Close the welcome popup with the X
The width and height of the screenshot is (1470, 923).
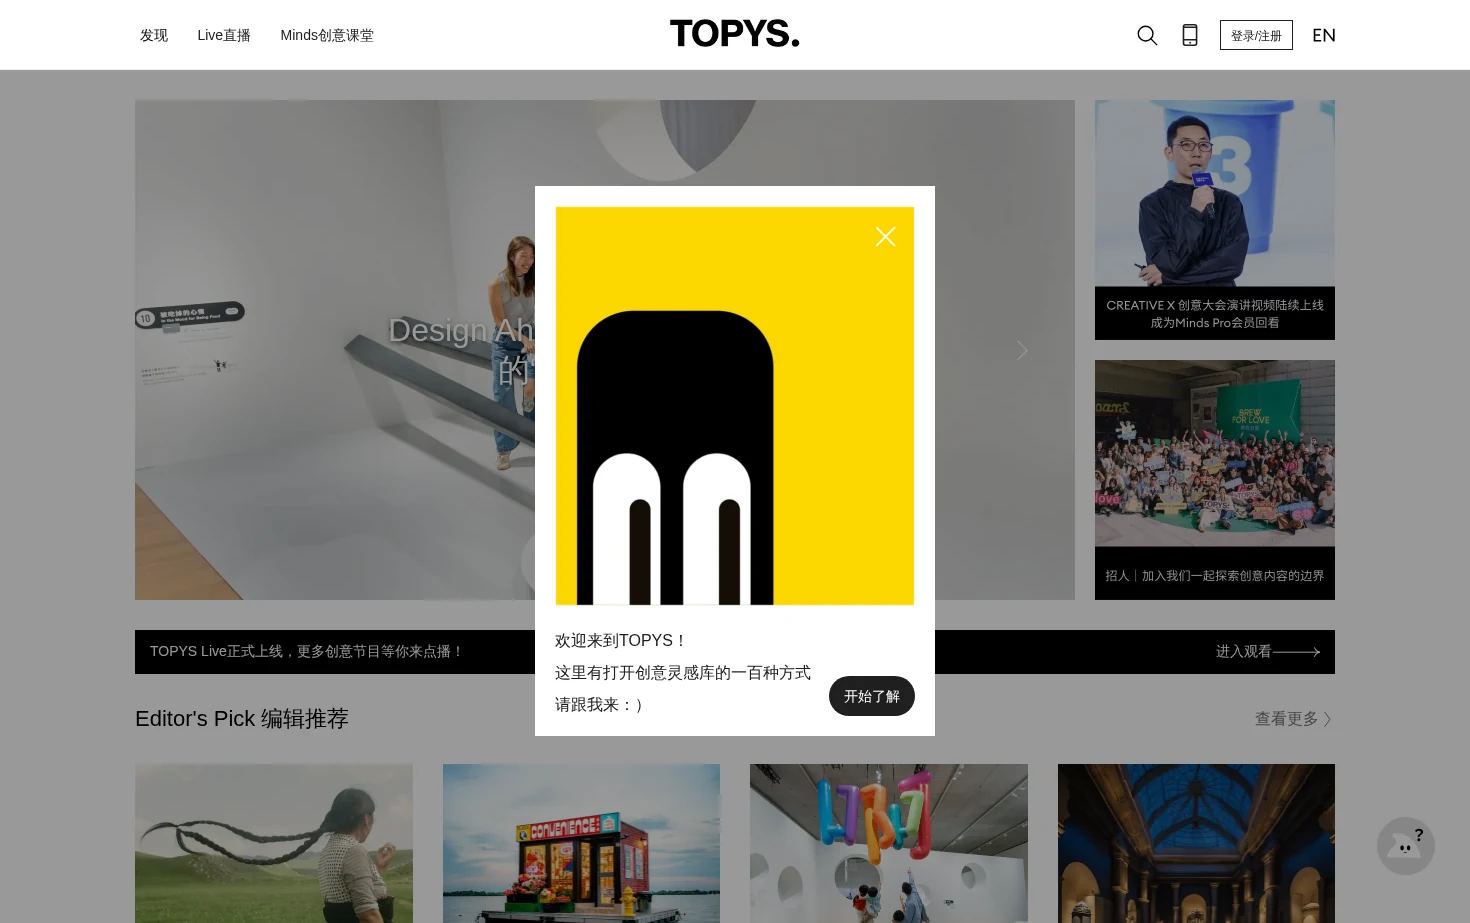click(885, 236)
